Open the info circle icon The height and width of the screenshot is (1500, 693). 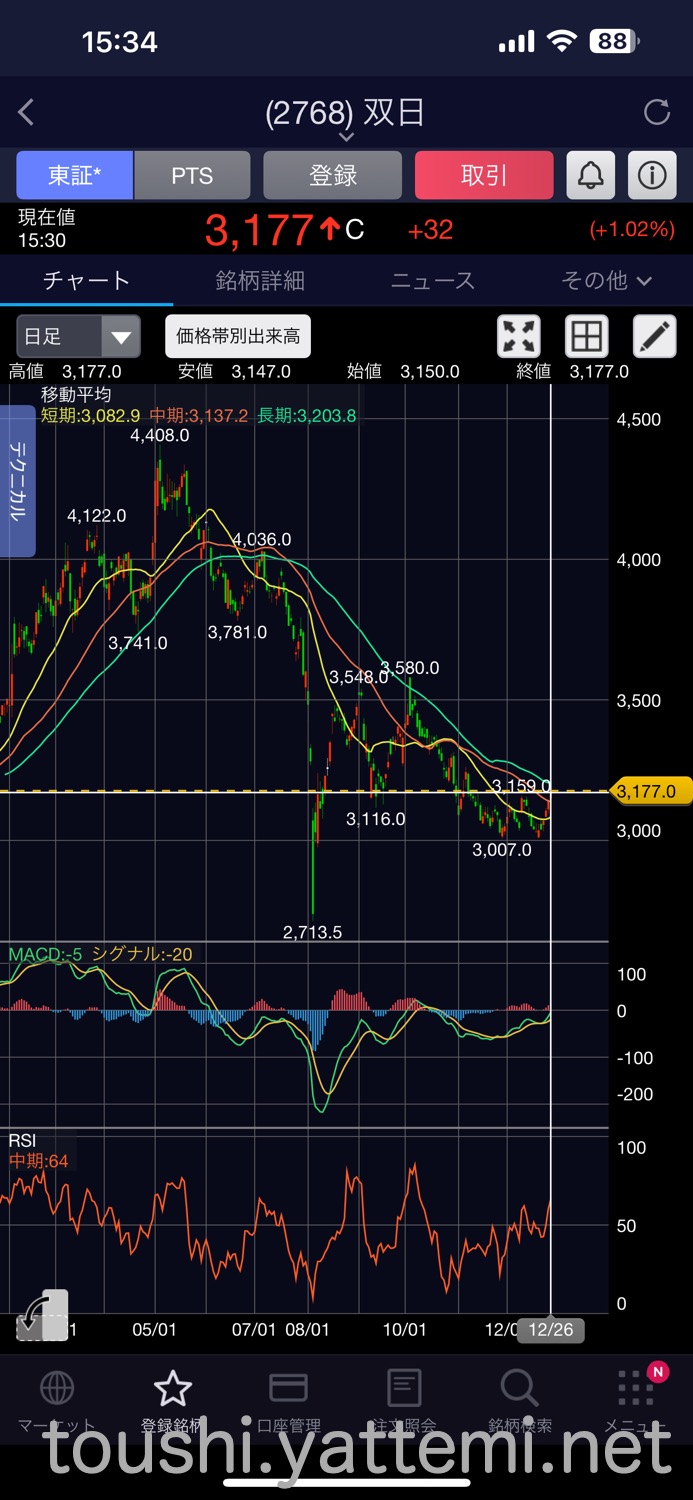[x=652, y=176]
